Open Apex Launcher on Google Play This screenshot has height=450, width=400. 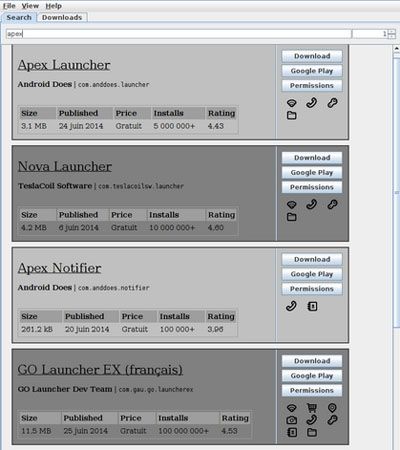(312, 71)
